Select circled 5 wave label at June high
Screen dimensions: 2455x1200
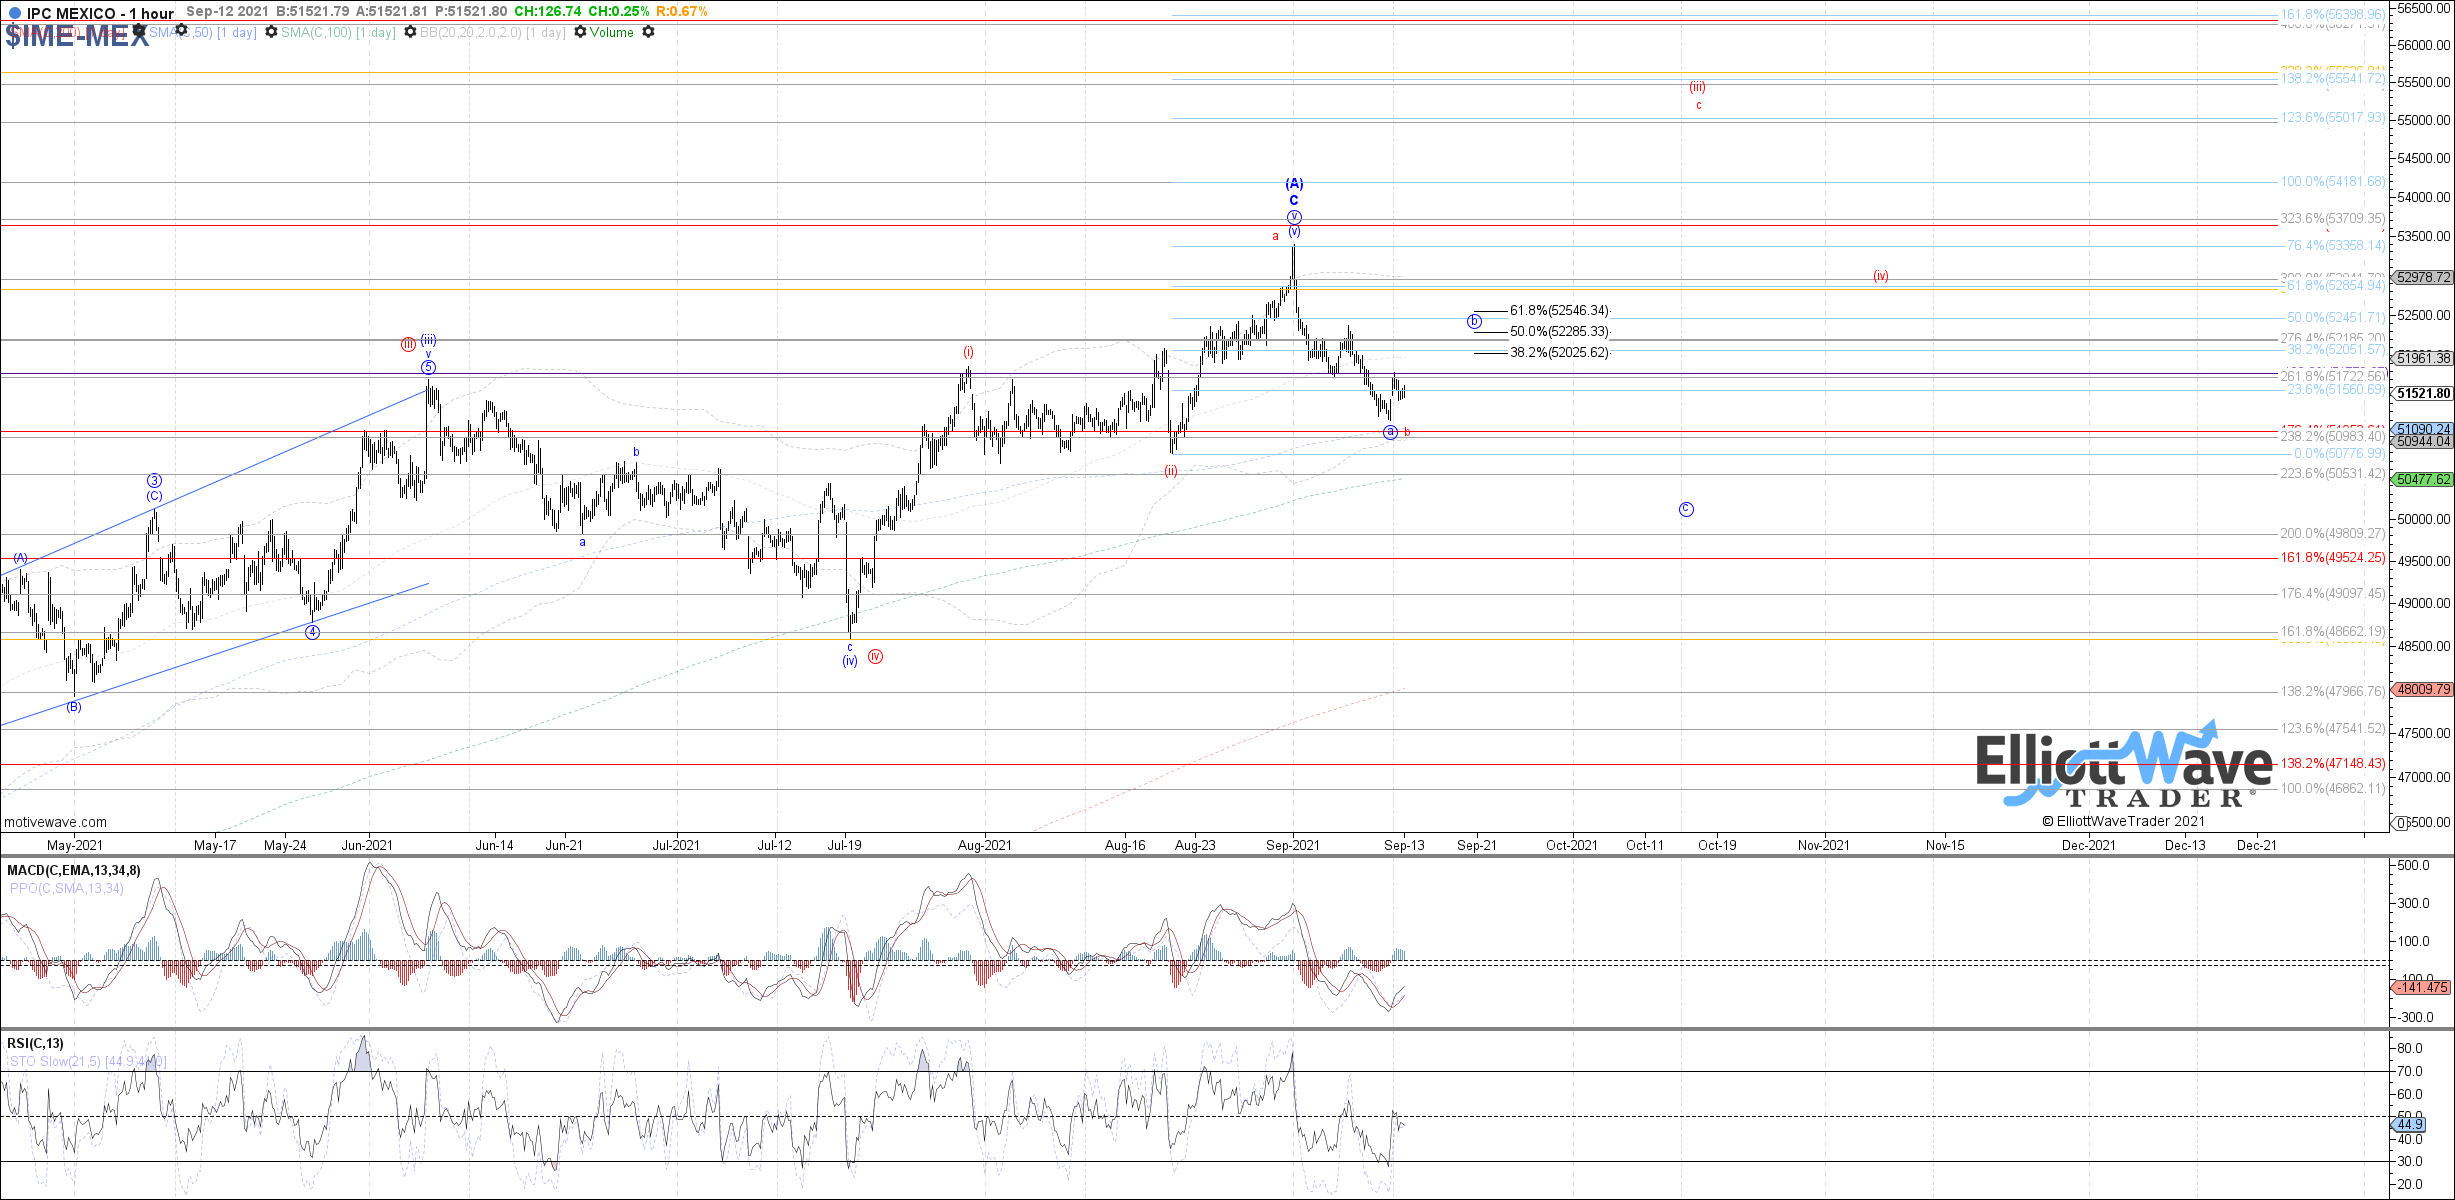point(428,367)
